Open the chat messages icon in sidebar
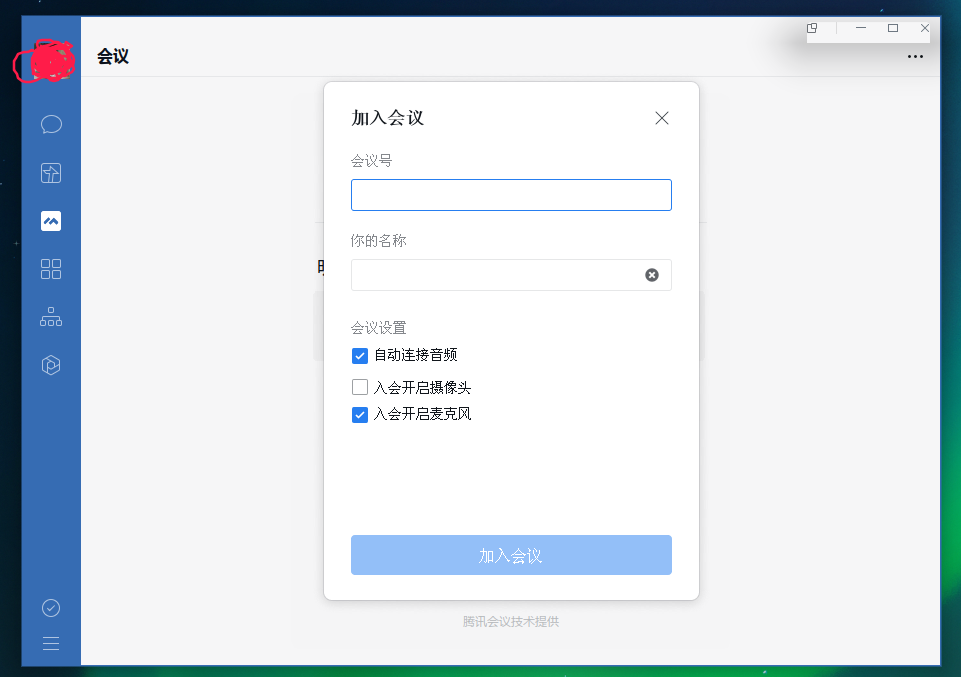The height and width of the screenshot is (677, 961). pyautogui.click(x=50, y=124)
